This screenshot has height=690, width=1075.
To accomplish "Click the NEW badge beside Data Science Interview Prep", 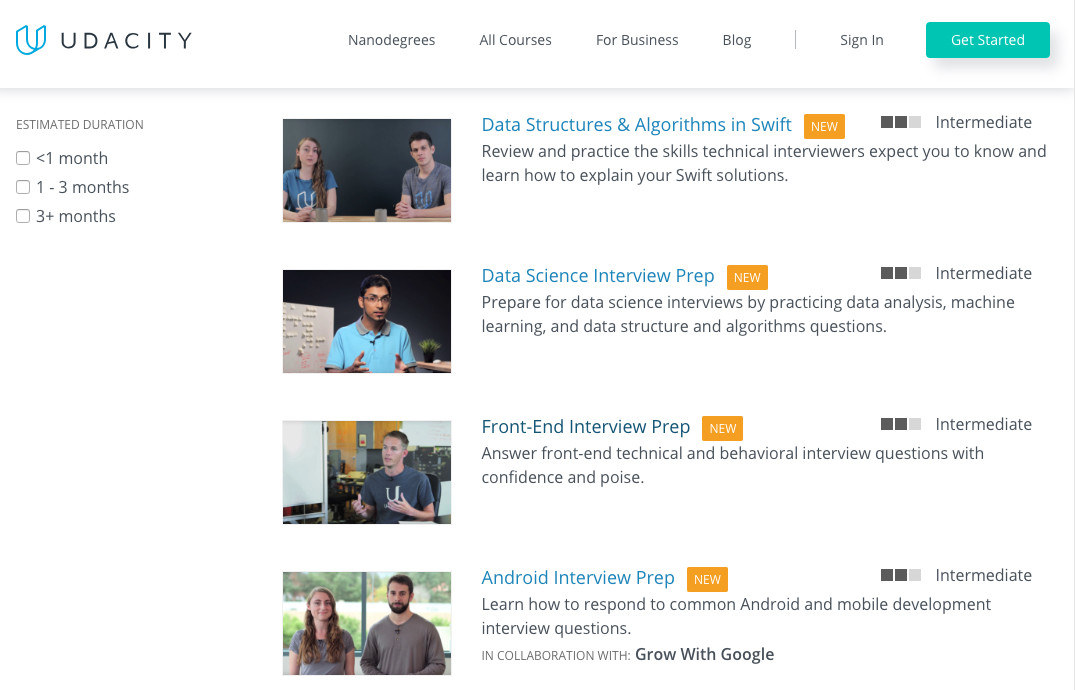I will click(x=747, y=277).
